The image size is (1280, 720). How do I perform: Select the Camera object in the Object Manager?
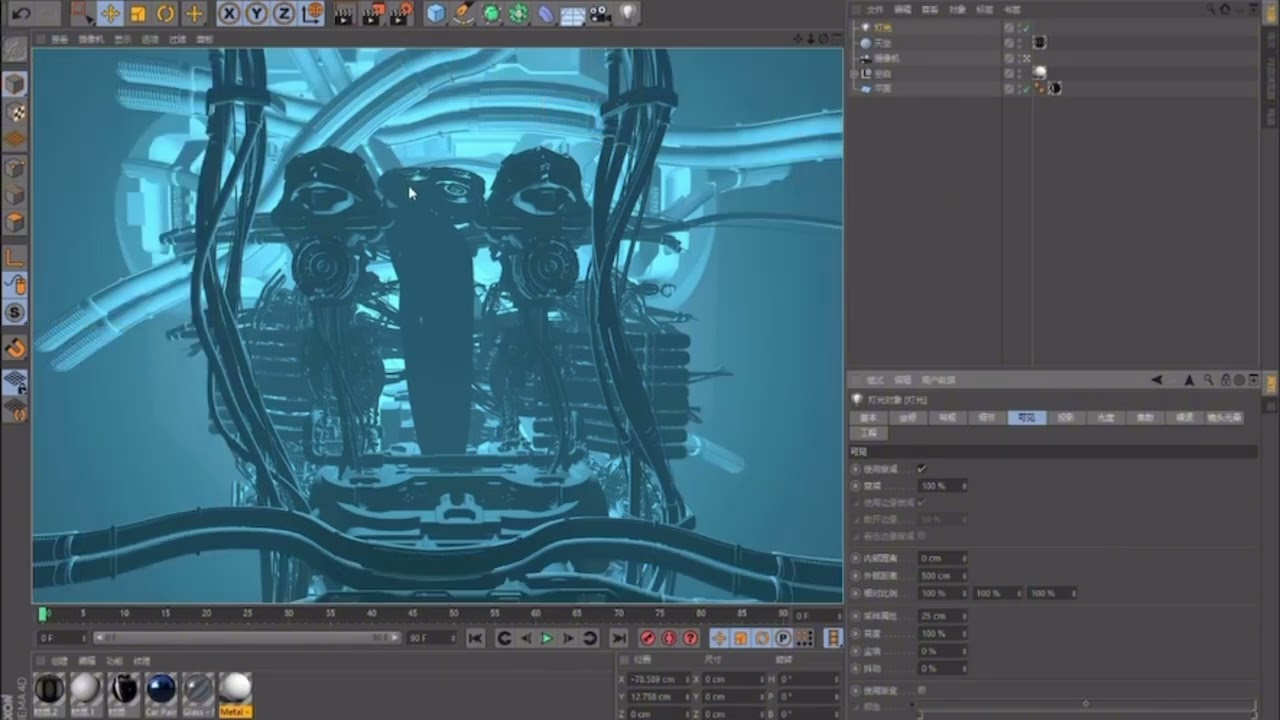887,58
